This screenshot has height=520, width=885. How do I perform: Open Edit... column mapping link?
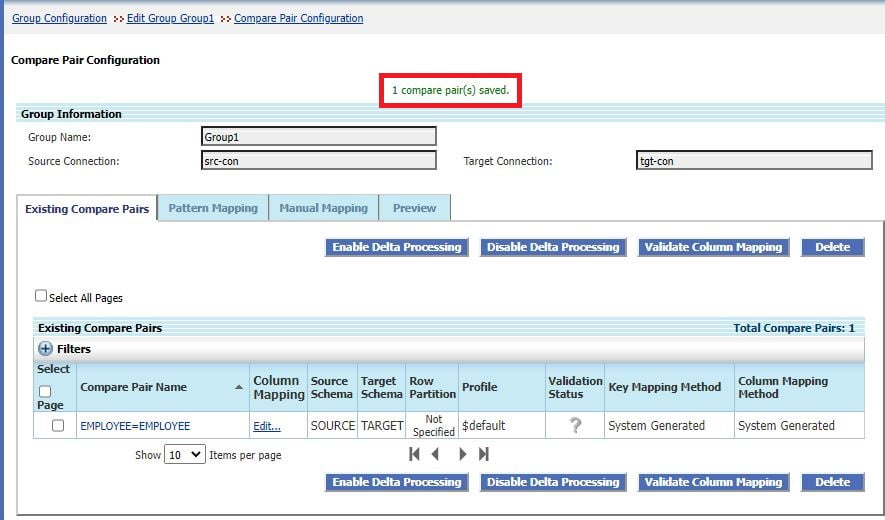click(x=267, y=426)
